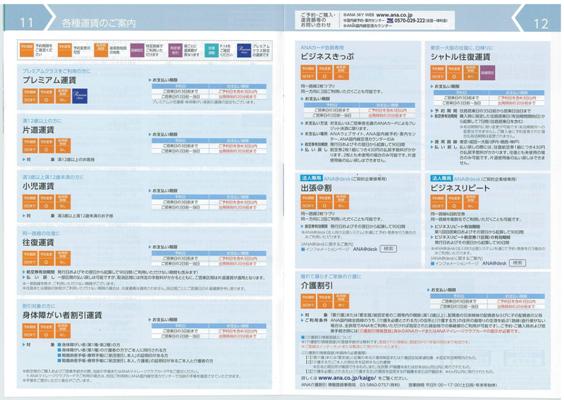Click the first orange icon under シャトル往復運賃

click(438, 73)
